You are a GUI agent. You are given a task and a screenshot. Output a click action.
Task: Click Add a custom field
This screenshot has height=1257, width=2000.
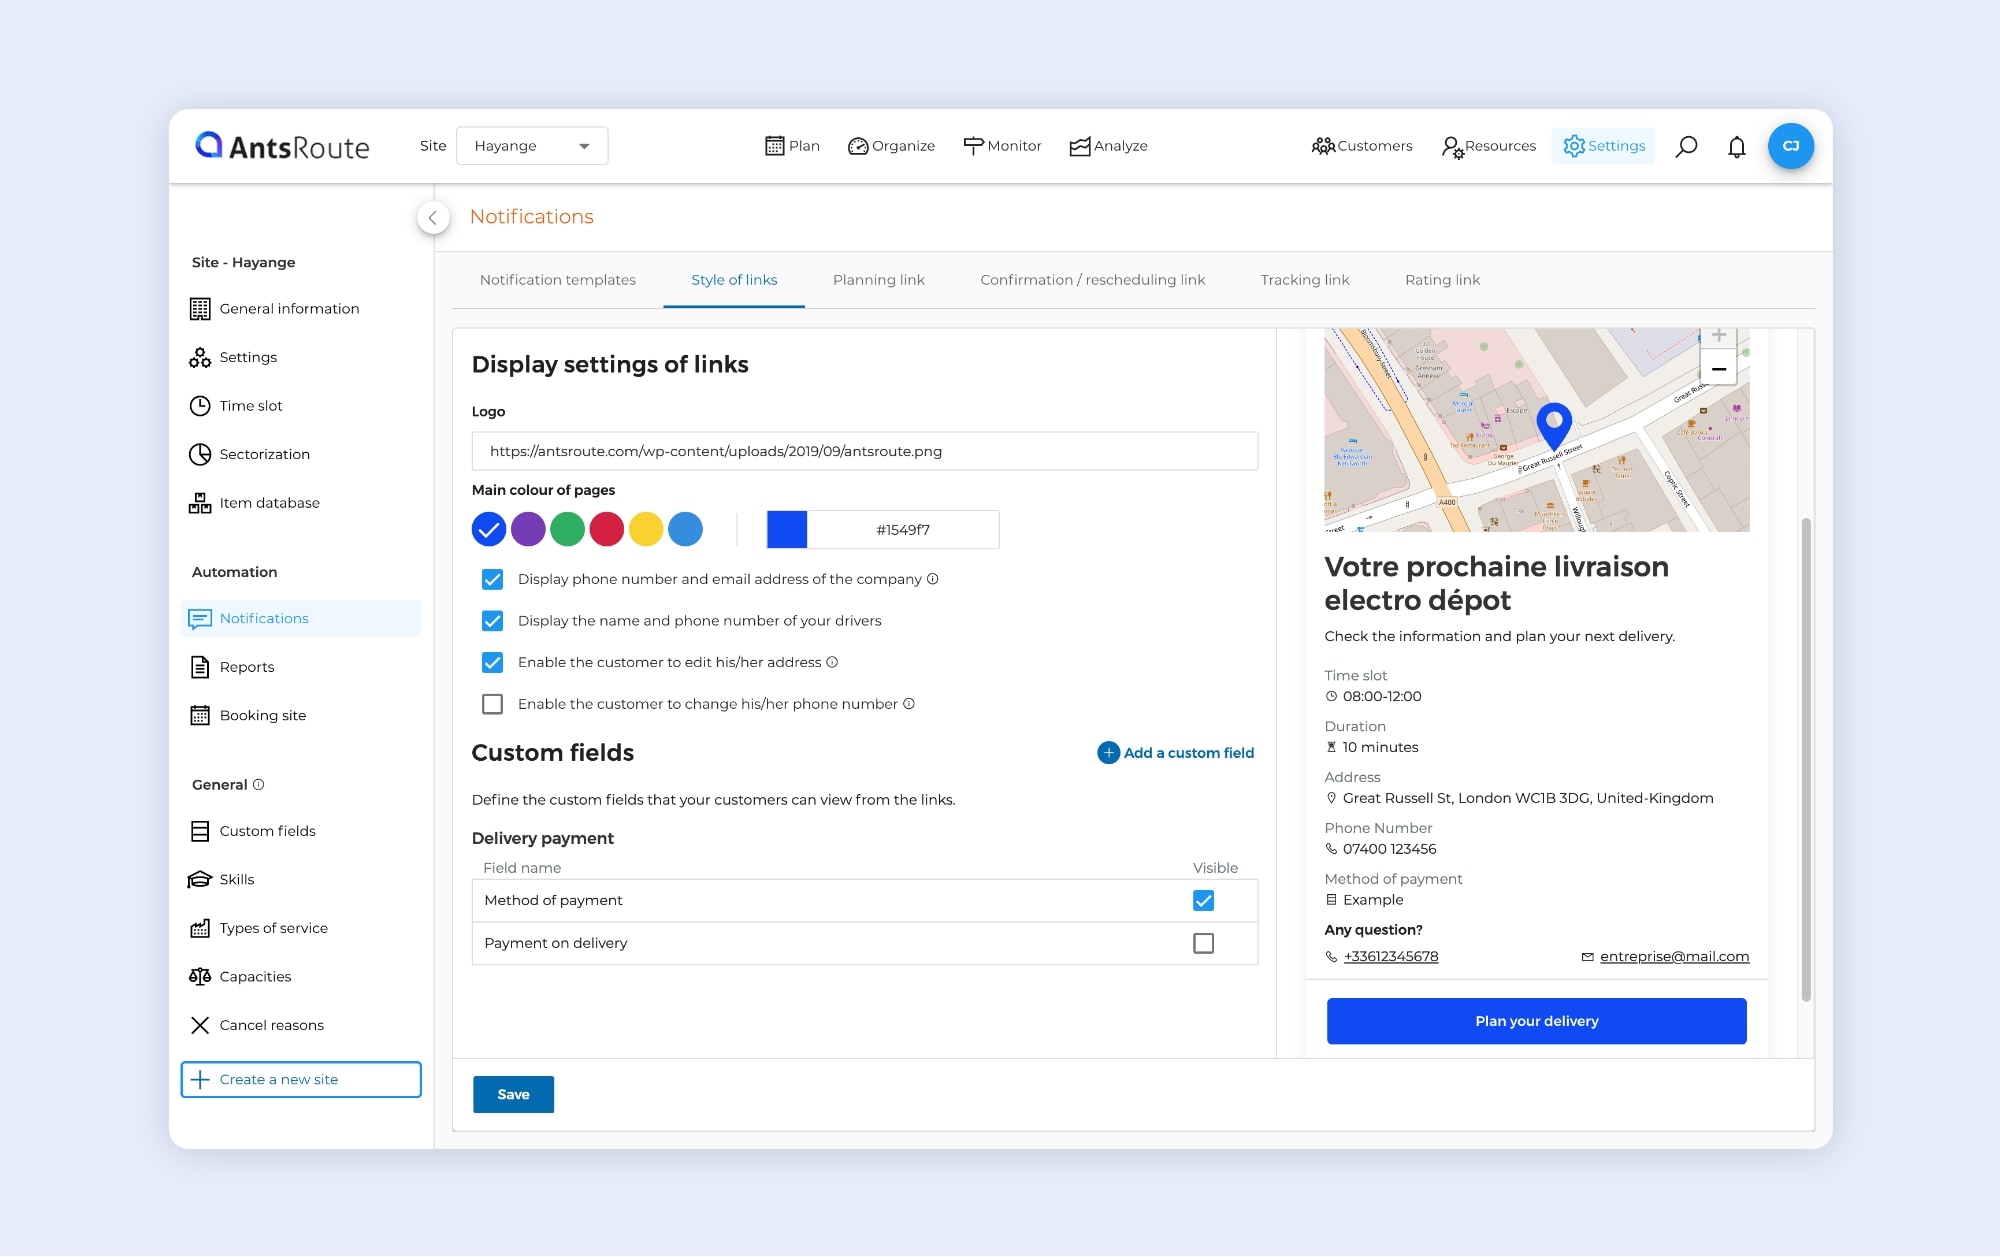[x=1176, y=753]
